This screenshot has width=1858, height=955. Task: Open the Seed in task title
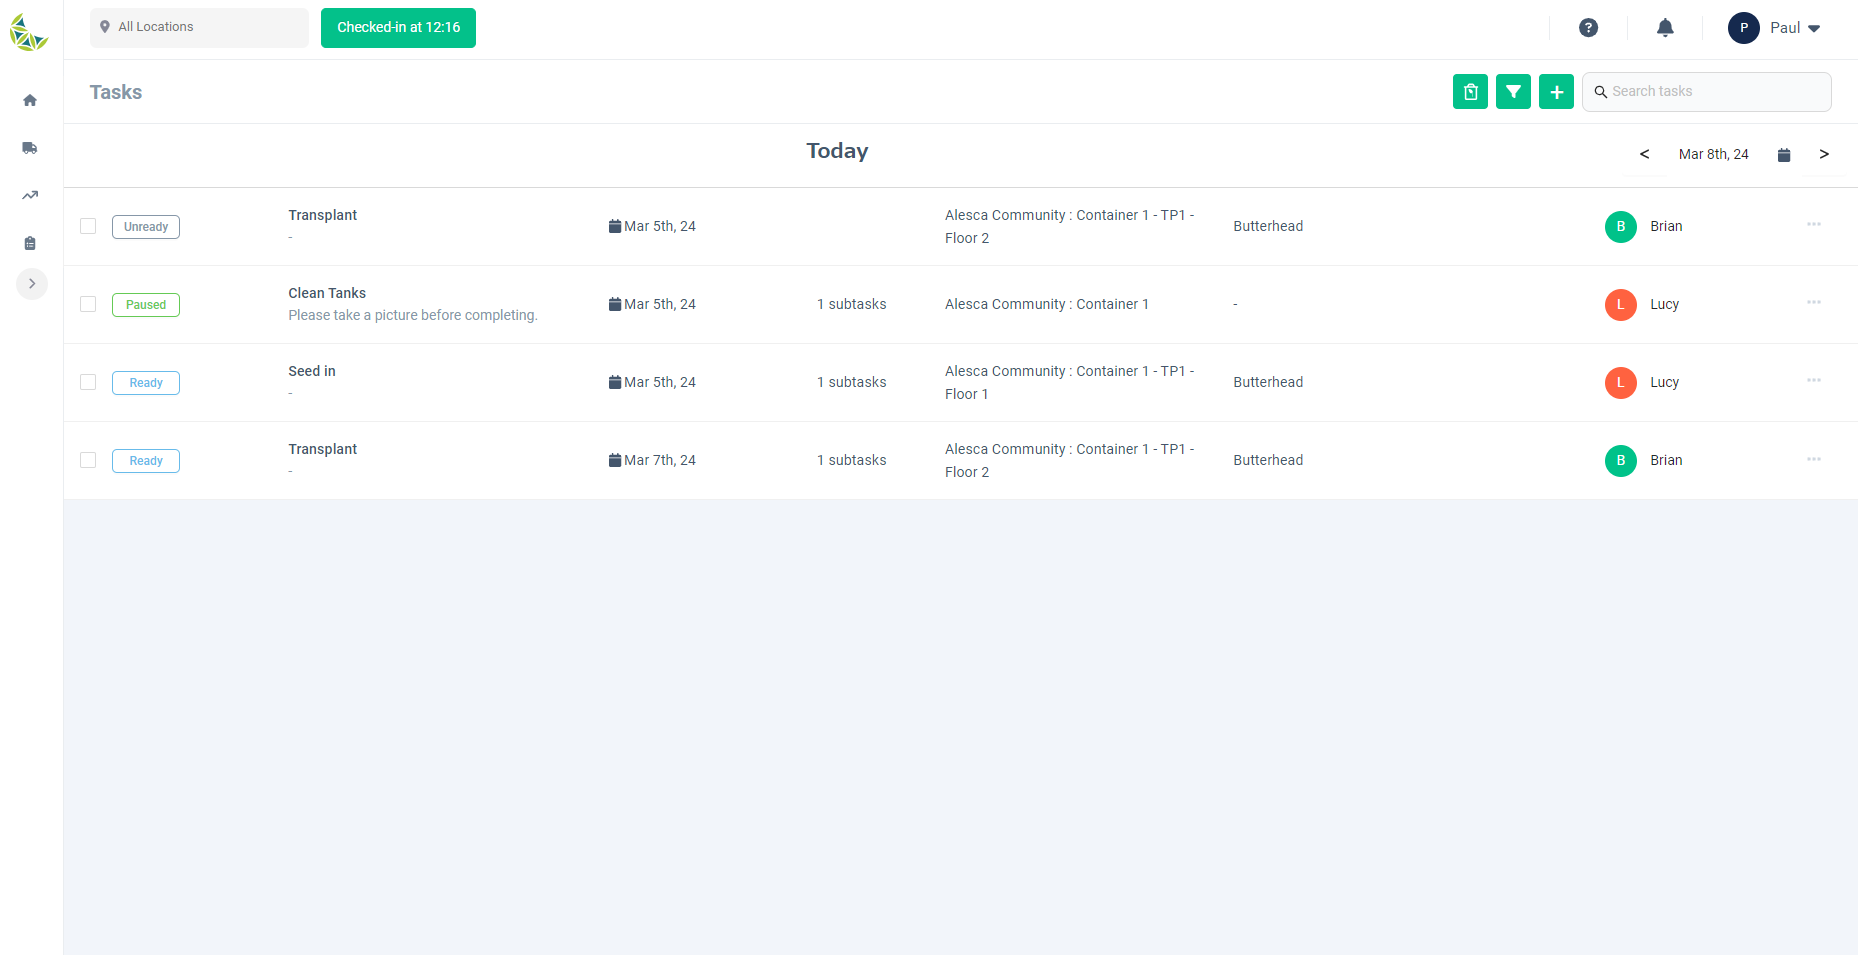click(x=312, y=371)
